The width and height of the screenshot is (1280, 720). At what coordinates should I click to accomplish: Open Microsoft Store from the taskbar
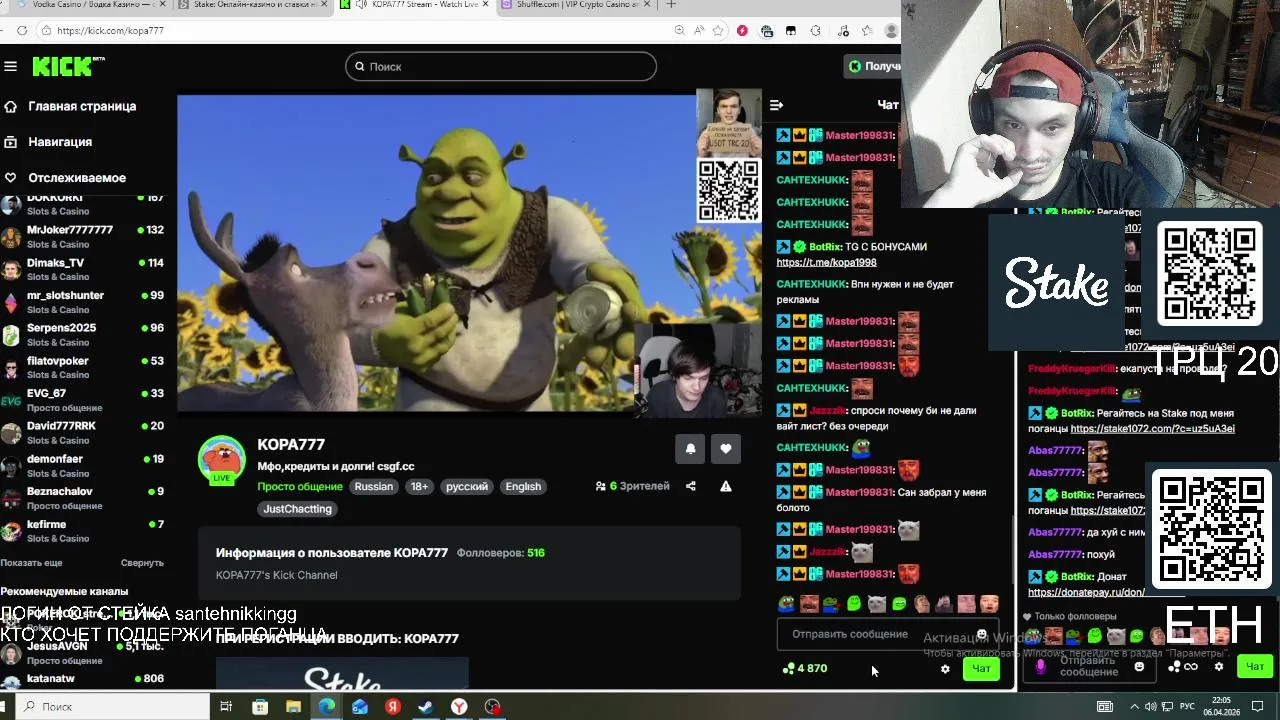(x=260, y=706)
